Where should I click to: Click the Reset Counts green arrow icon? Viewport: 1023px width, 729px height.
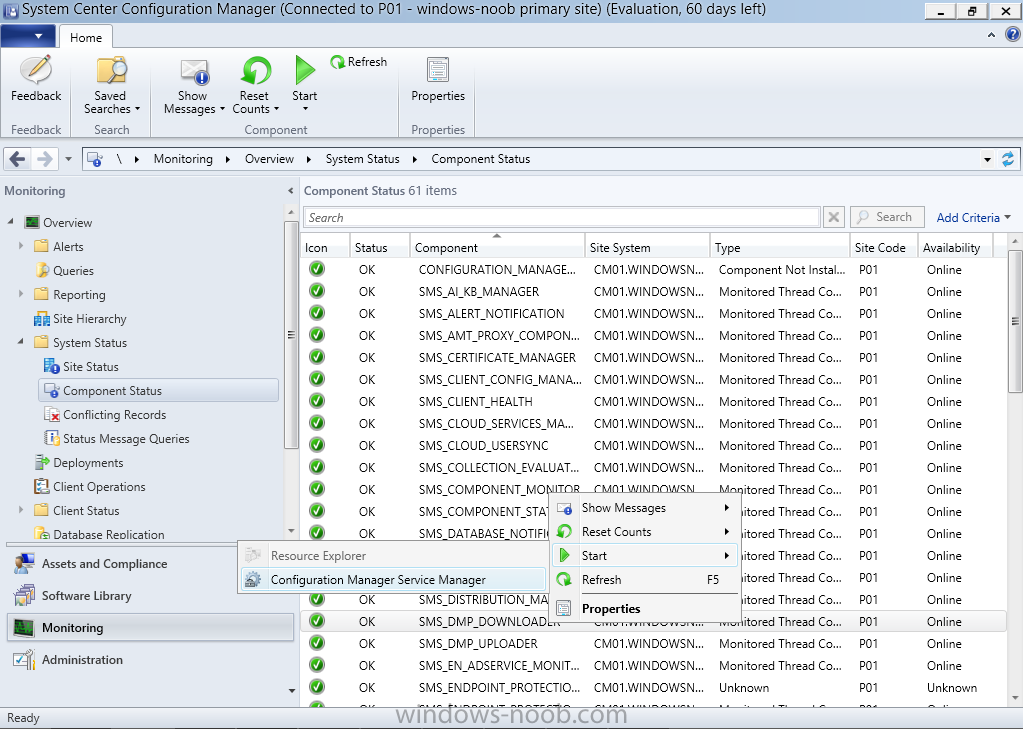[x=255, y=70]
